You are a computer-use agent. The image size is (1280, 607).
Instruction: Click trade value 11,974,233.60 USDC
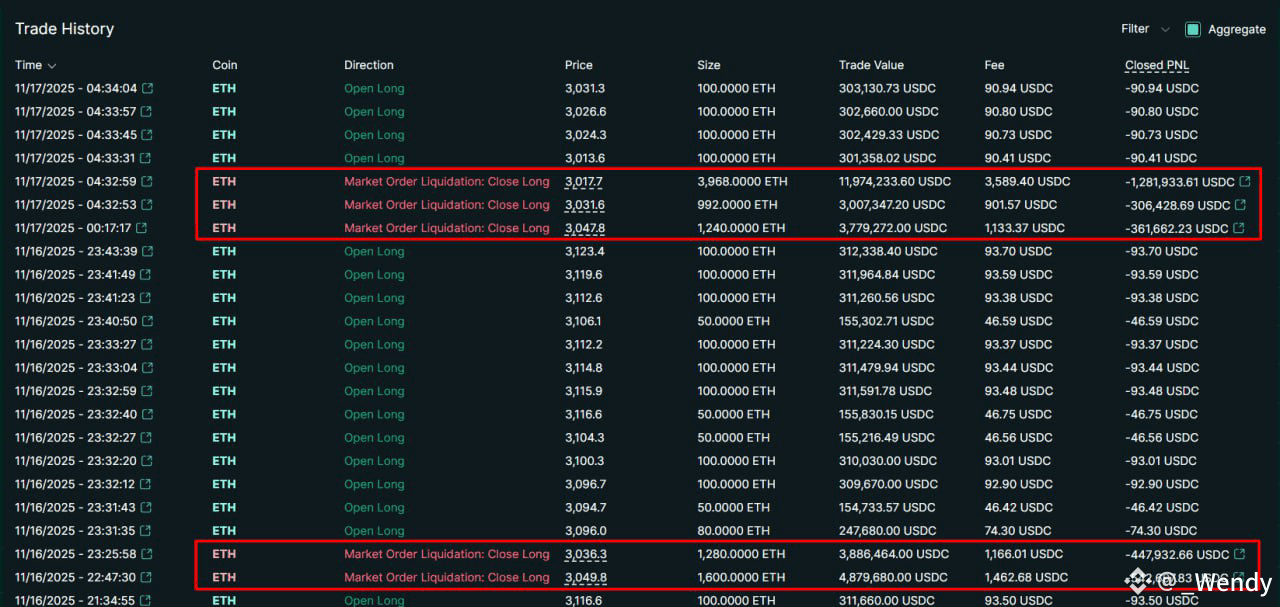coord(894,182)
